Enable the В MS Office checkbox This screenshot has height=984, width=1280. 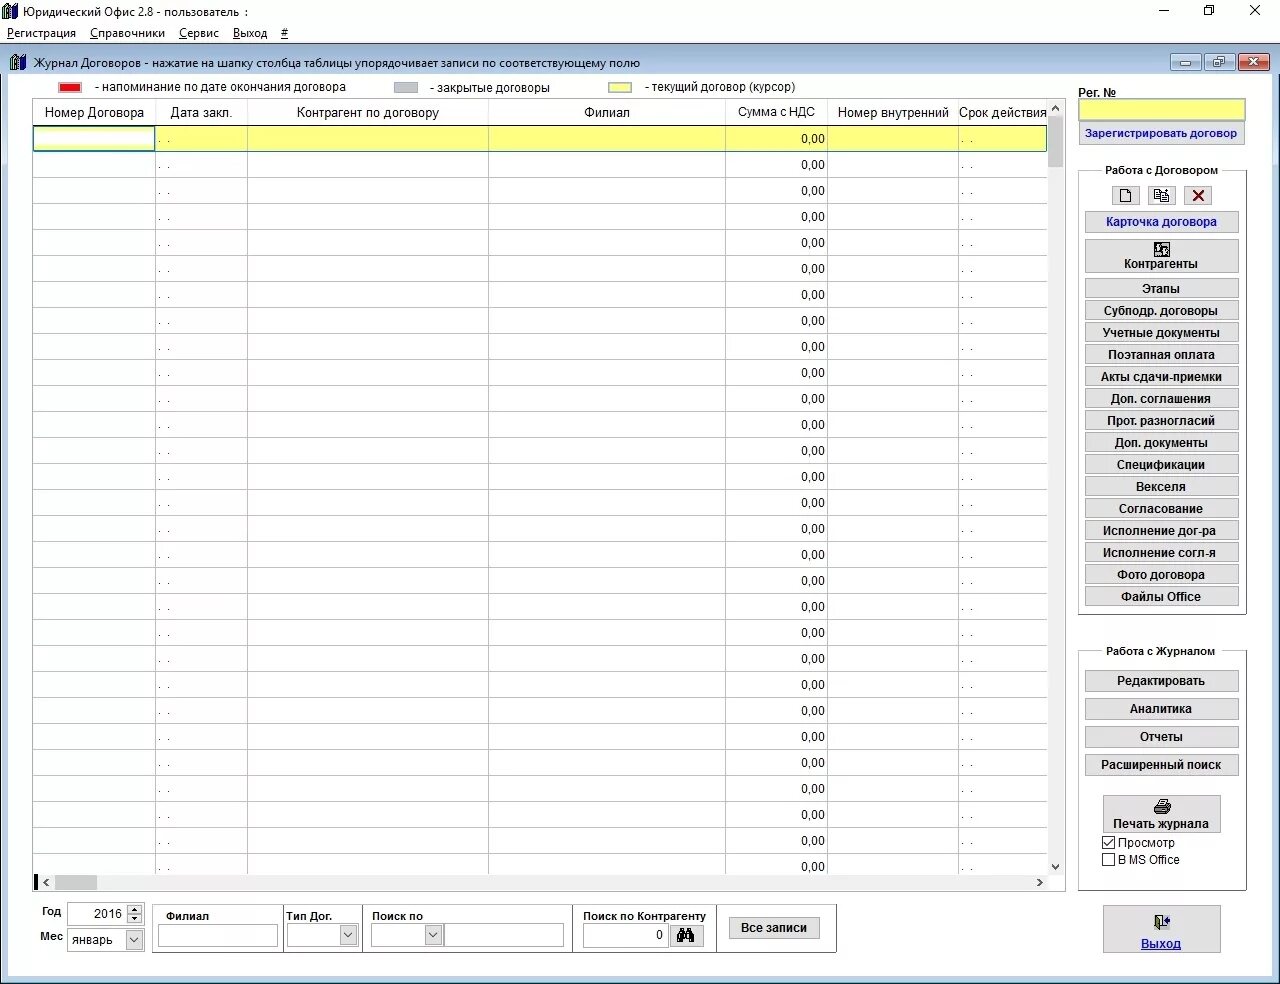tap(1108, 860)
